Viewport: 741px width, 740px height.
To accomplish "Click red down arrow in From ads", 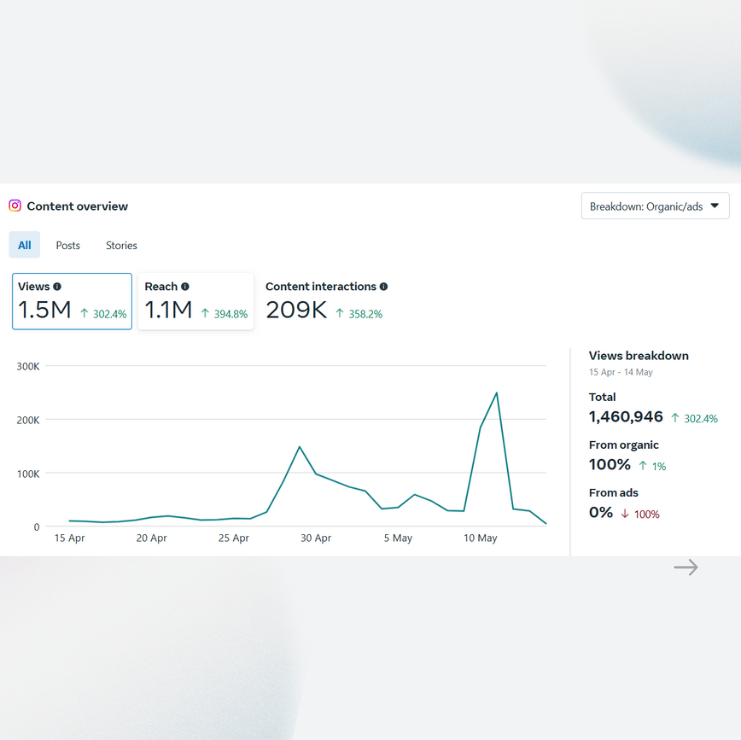I will pos(625,514).
